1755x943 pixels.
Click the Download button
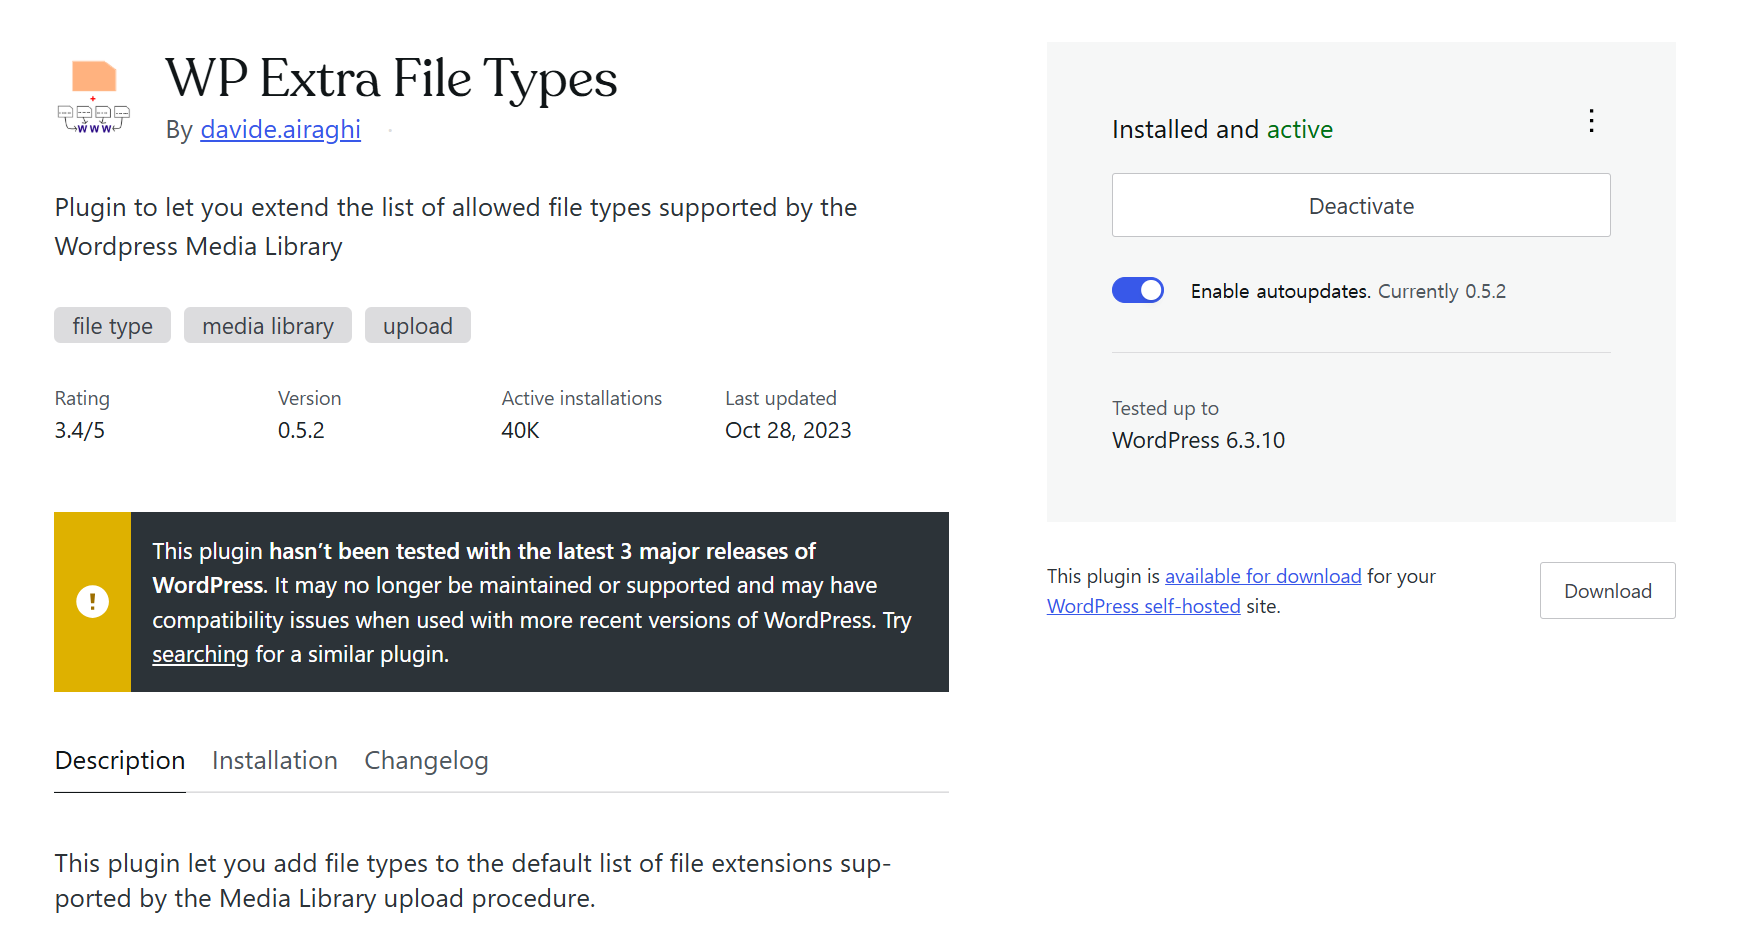[1608, 591]
